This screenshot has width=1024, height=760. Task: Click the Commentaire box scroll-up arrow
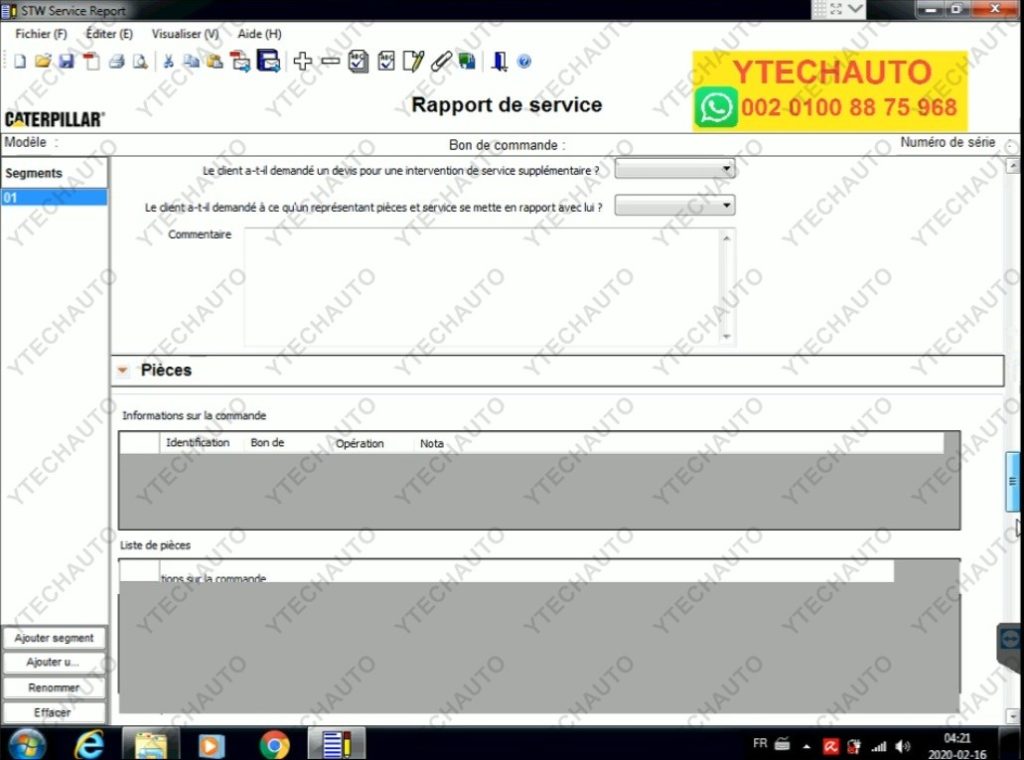pyautogui.click(x=727, y=238)
